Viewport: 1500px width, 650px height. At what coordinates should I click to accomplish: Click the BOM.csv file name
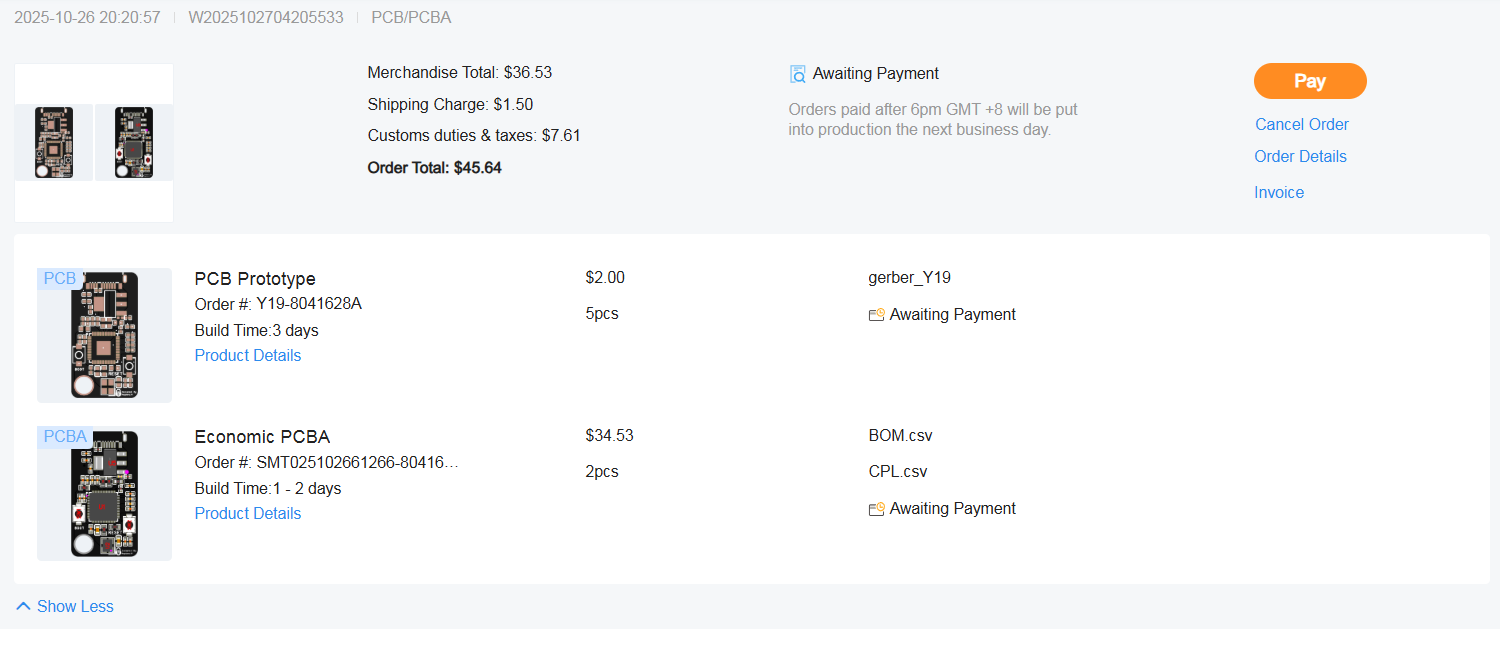pyautogui.click(x=900, y=435)
